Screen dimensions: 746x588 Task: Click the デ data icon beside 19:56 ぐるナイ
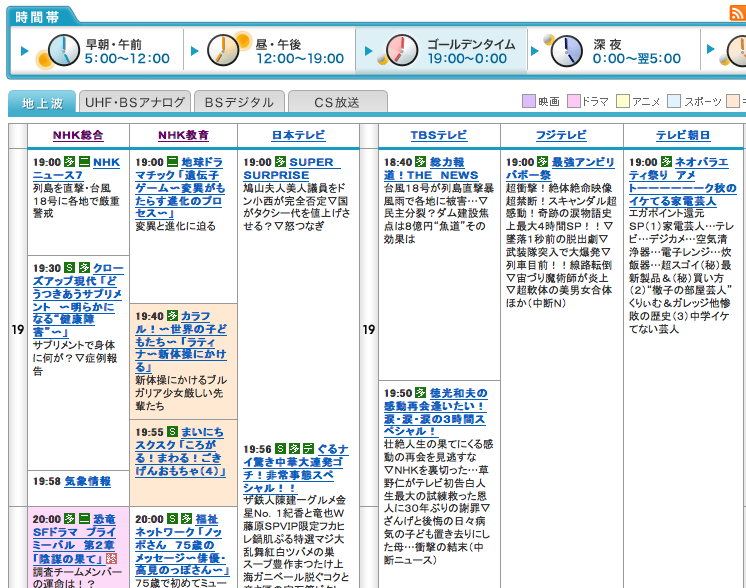click(x=309, y=449)
